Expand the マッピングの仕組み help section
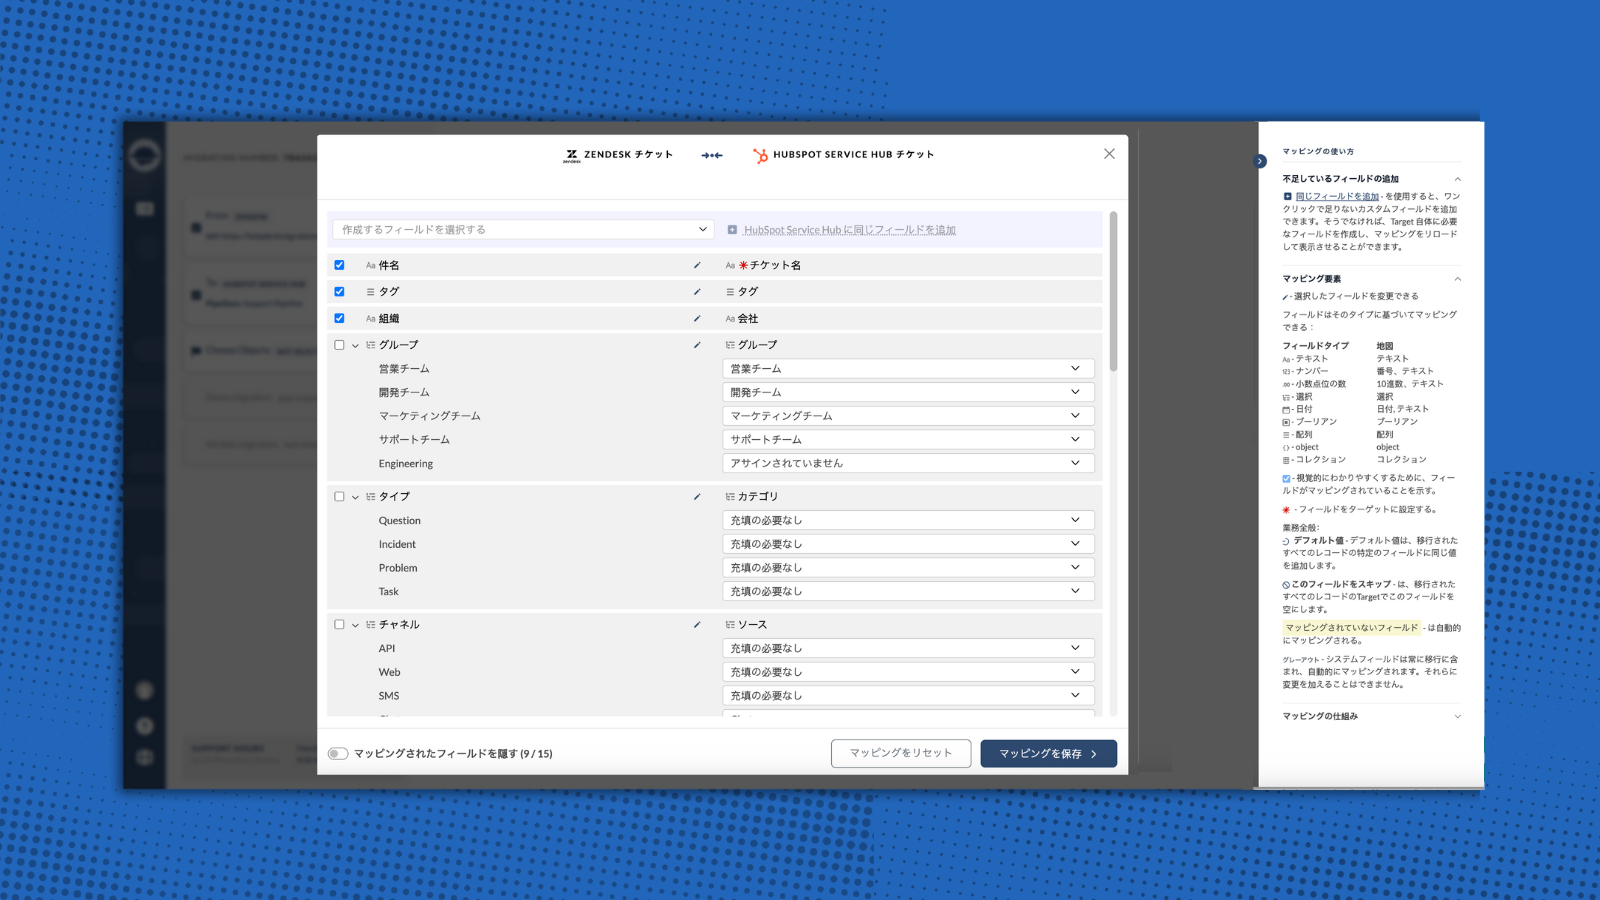The image size is (1600, 900). point(1457,716)
